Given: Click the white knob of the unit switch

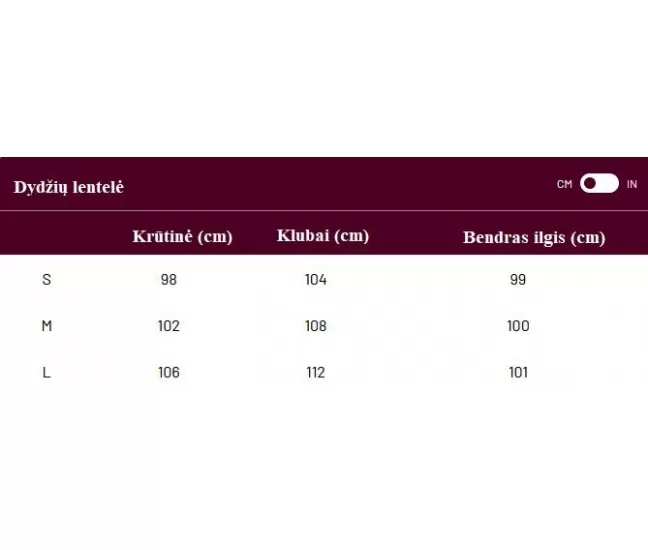Looking at the screenshot, I should (590, 184).
